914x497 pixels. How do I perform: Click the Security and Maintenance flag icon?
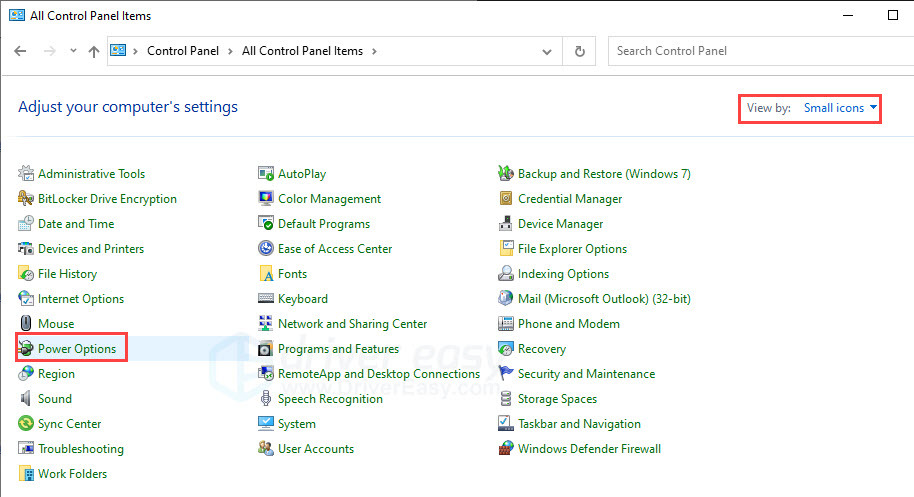[505, 373]
